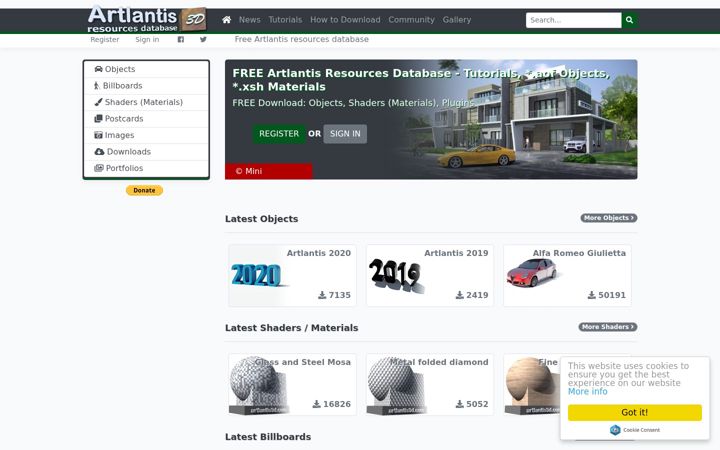Click the 16826 download count

click(337, 404)
